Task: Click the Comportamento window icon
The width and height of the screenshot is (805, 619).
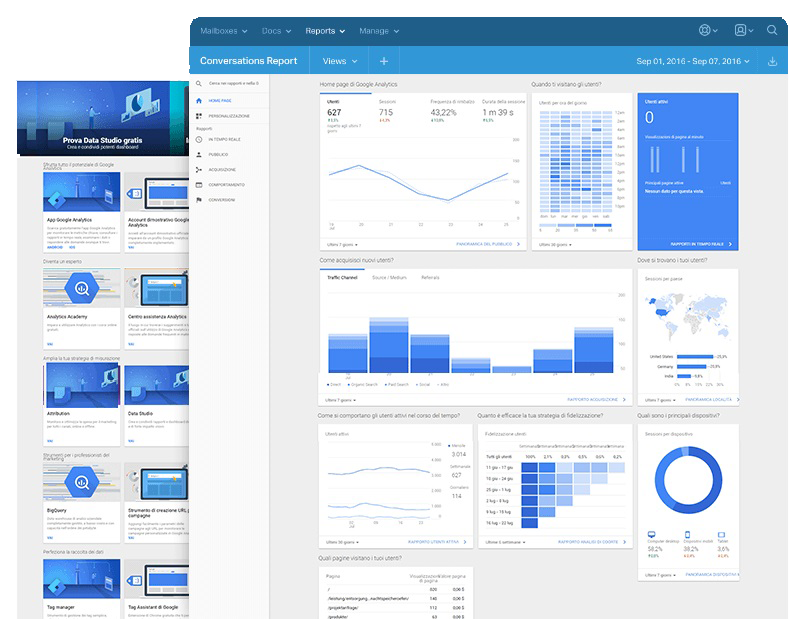Action: 199,185
